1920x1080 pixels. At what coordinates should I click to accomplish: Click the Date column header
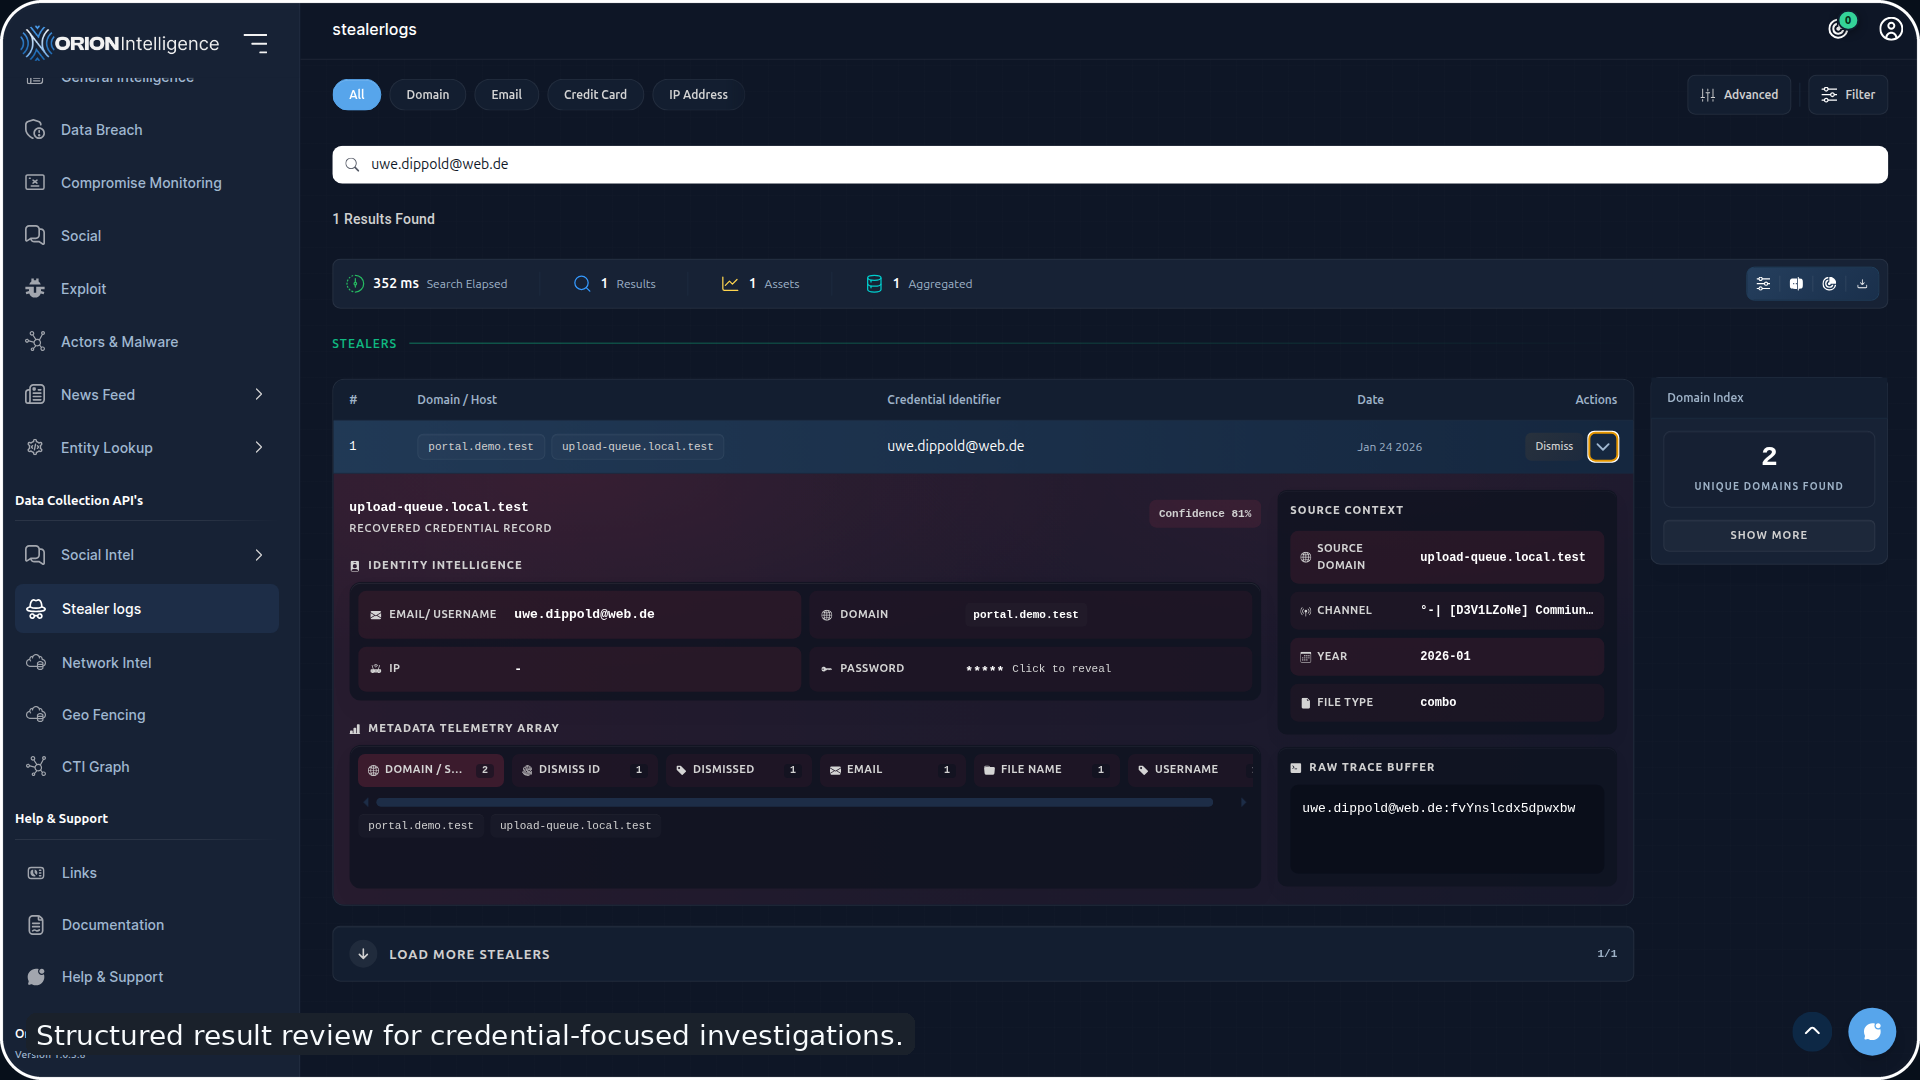click(x=1371, y=400)
